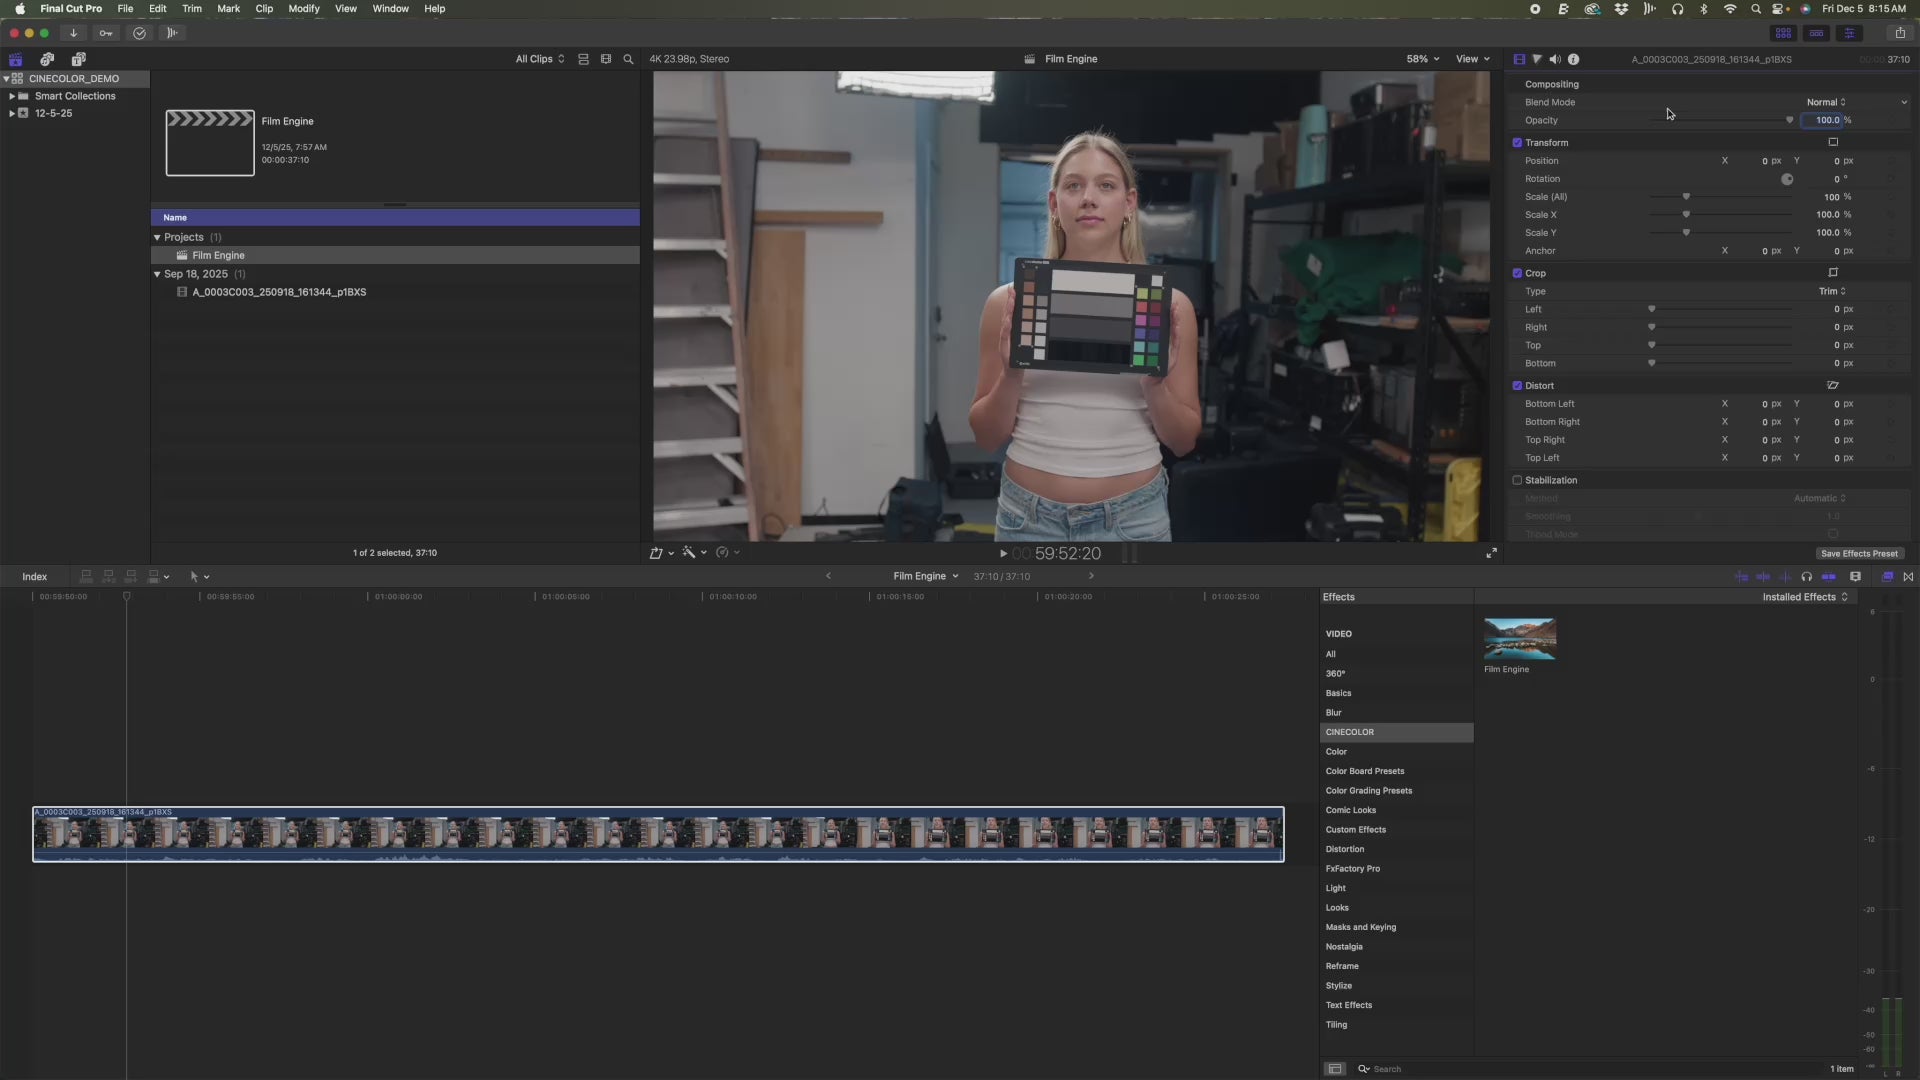Viewport: 1920px width, 1080px height.
Task: Toggle the Transitions browser icon
Action: point(1908,577)
